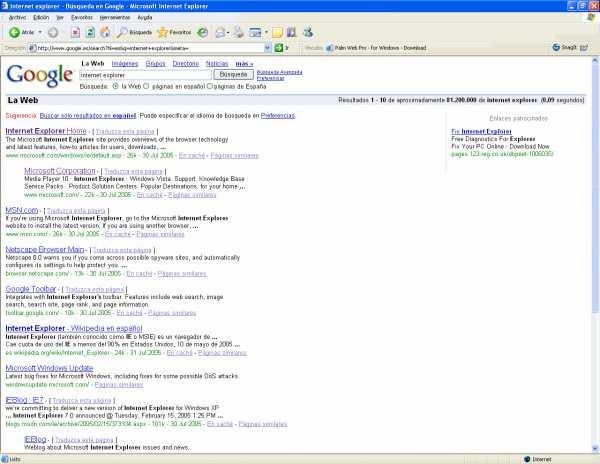
Task: Open the 'Internet Explorer Home' result
Action: (46, 131)
